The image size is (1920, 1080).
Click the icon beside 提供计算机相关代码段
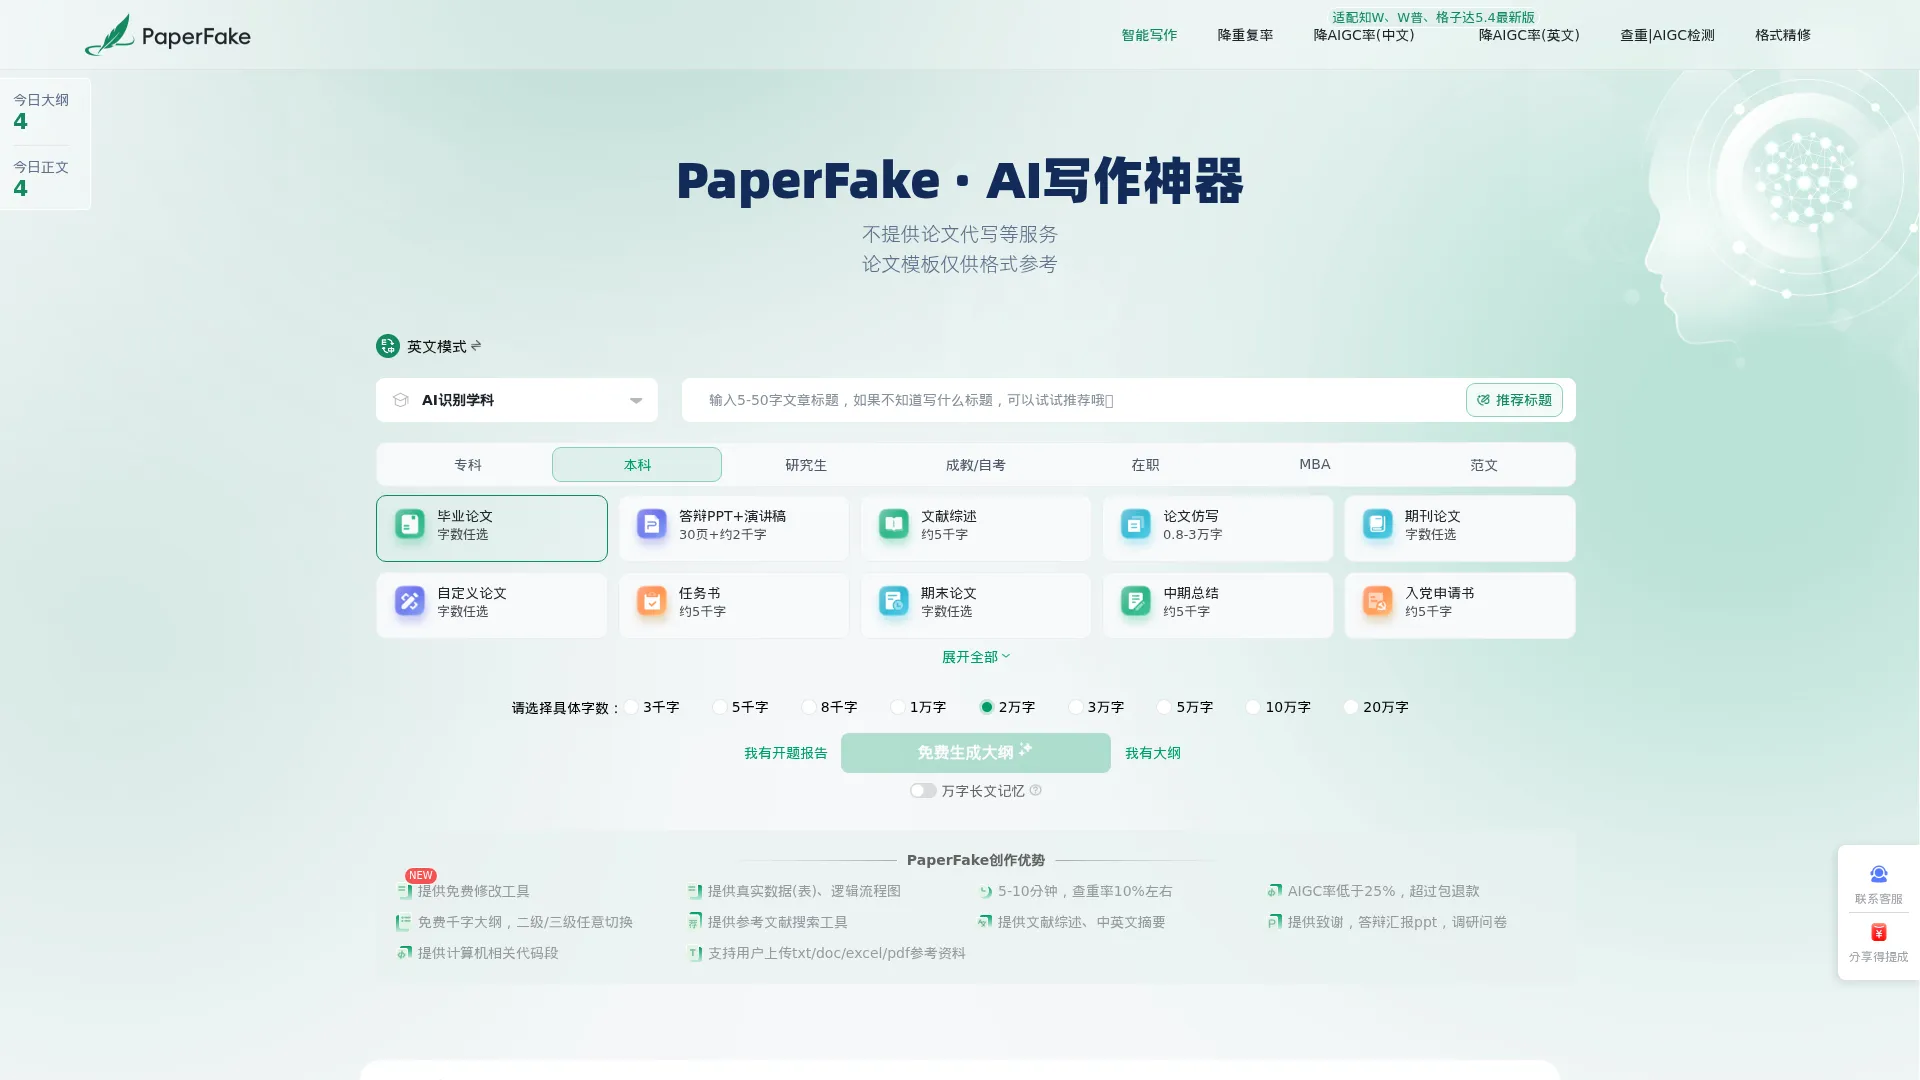[x=405, y=953]
